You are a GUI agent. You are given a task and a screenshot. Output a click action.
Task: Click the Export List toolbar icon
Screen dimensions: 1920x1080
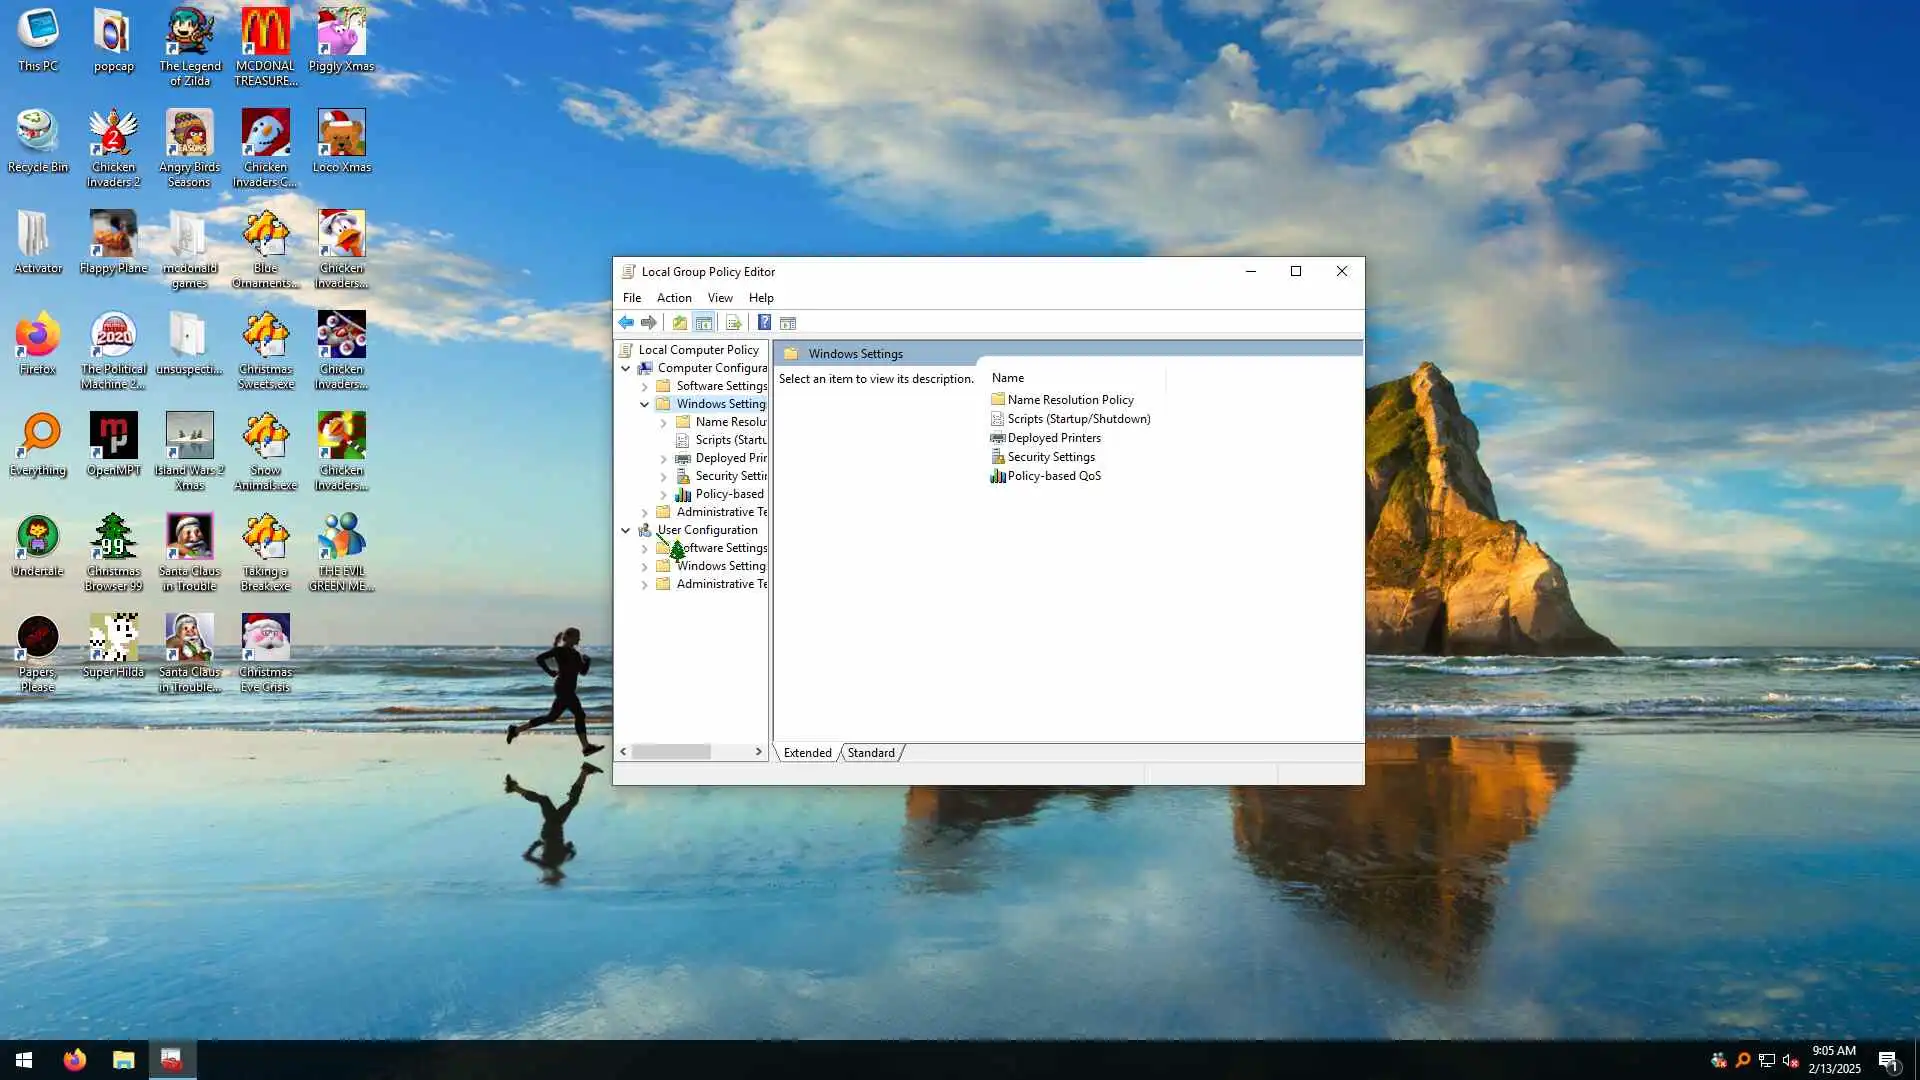click(733, 322)
